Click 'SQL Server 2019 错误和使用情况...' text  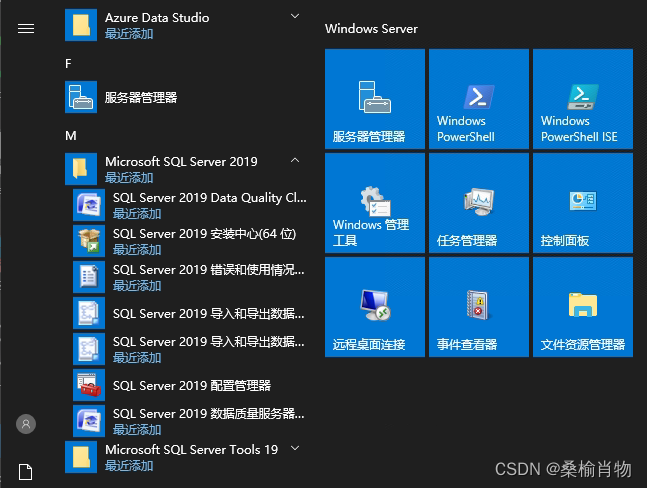(x=209, y=270)
